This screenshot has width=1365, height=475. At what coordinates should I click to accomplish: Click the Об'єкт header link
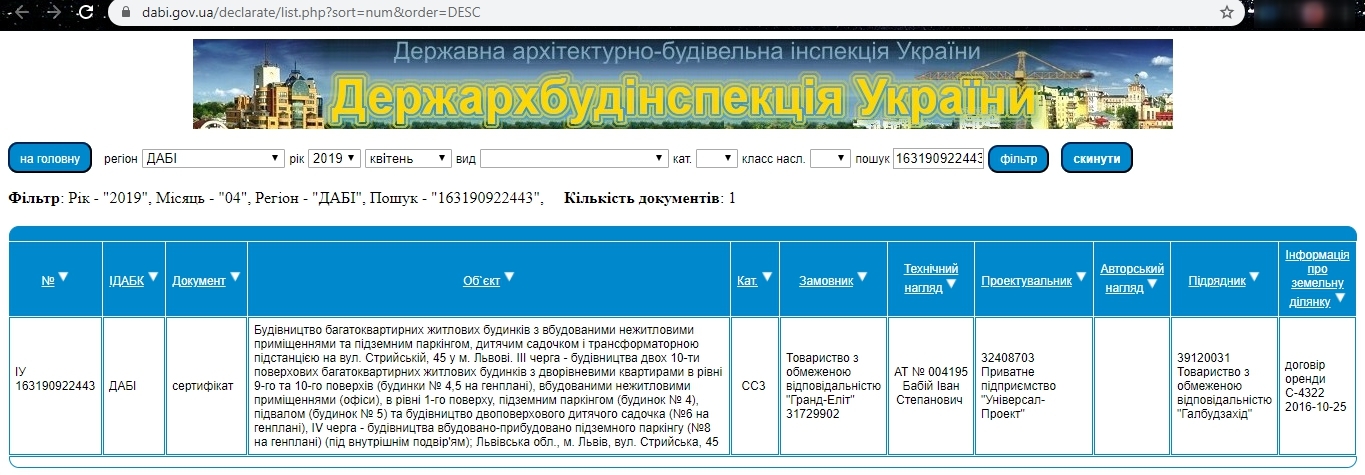click(481, 281)
